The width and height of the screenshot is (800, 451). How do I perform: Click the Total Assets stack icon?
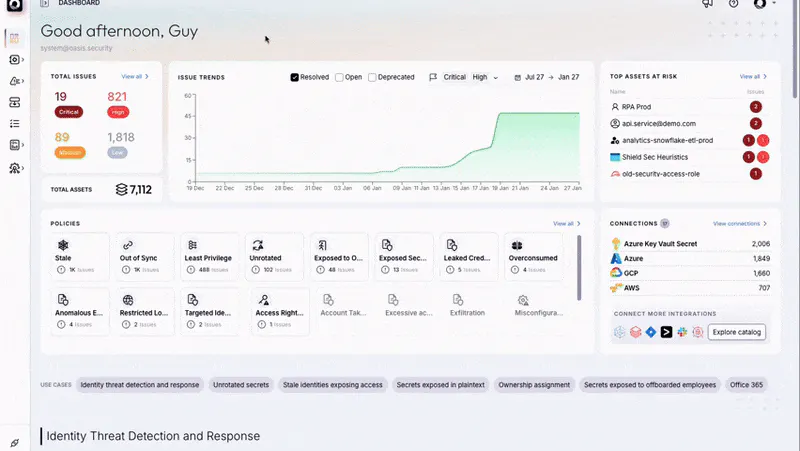121,189
